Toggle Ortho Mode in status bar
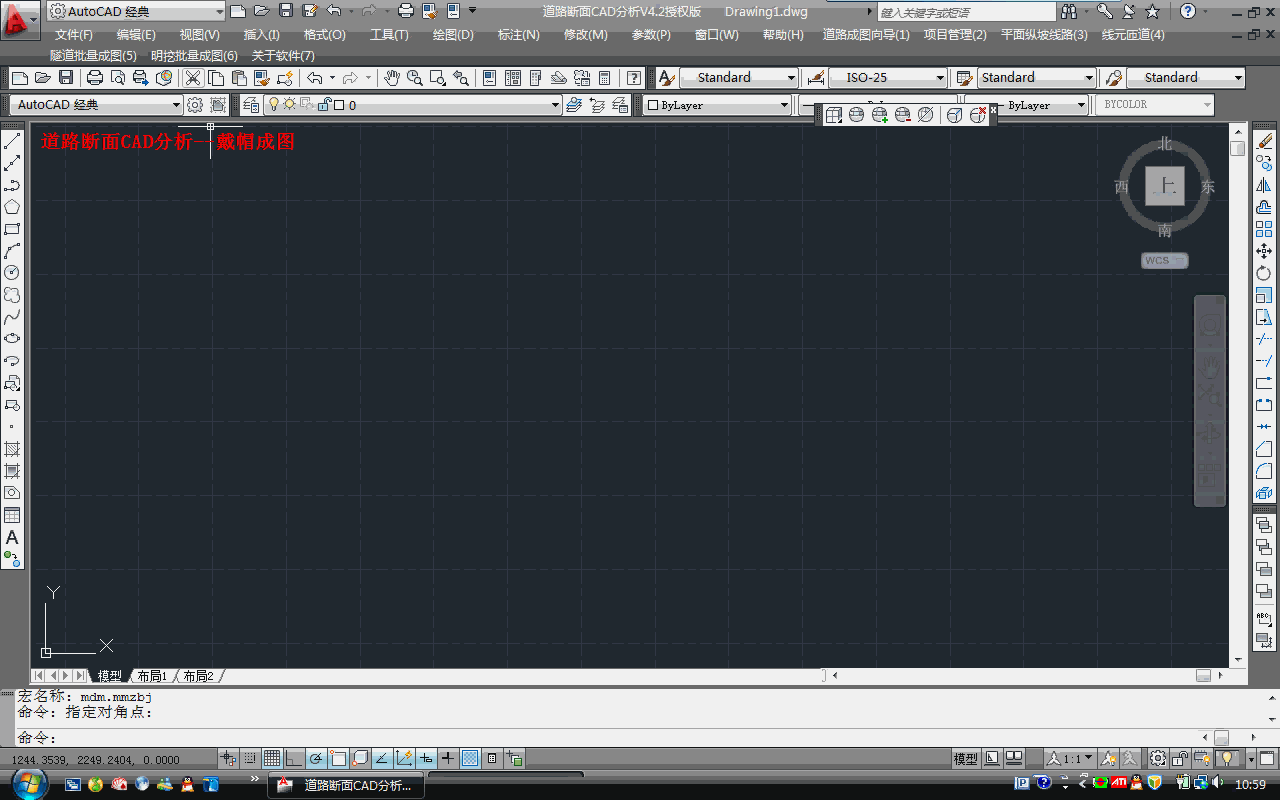 [293, 759]
